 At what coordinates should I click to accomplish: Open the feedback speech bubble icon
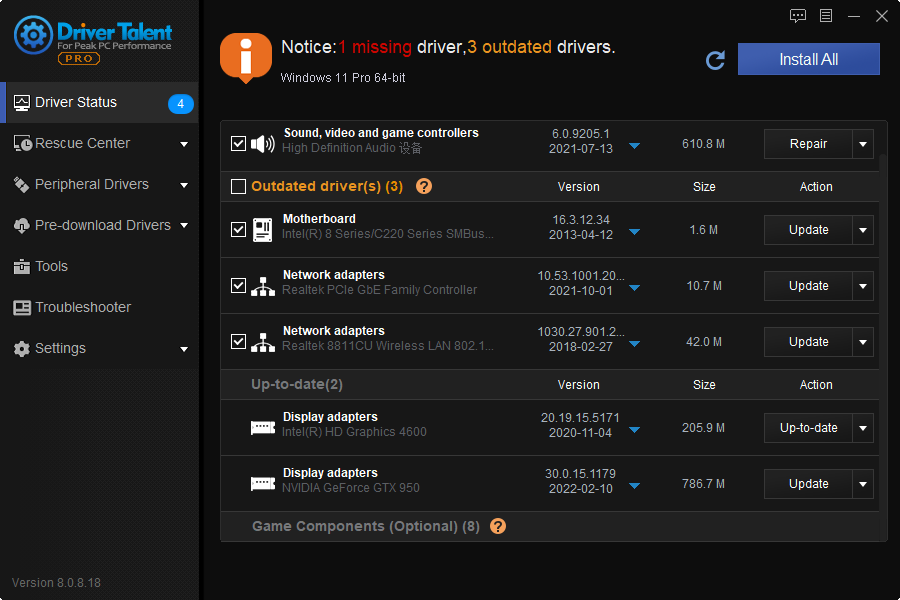coord(798,15)
